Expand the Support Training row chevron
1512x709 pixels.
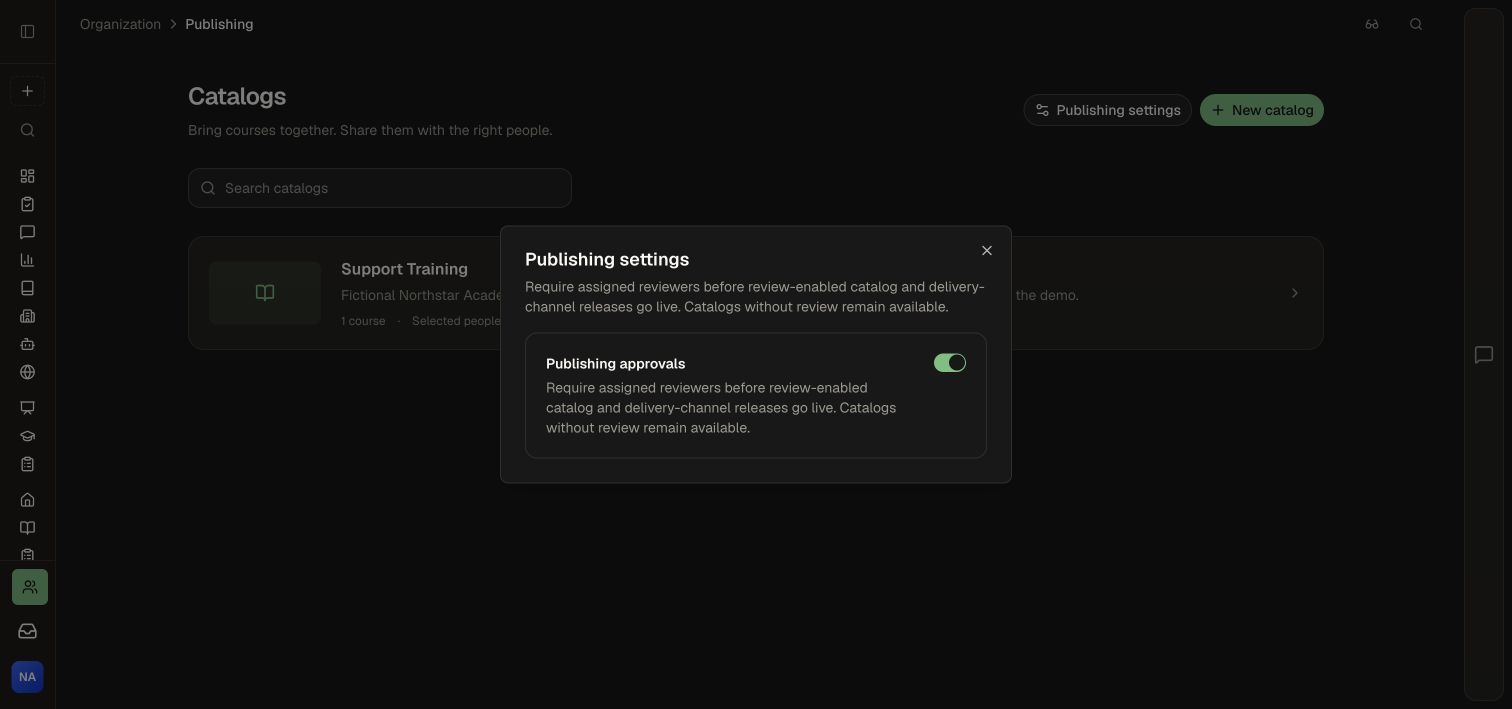(1294, 293)
